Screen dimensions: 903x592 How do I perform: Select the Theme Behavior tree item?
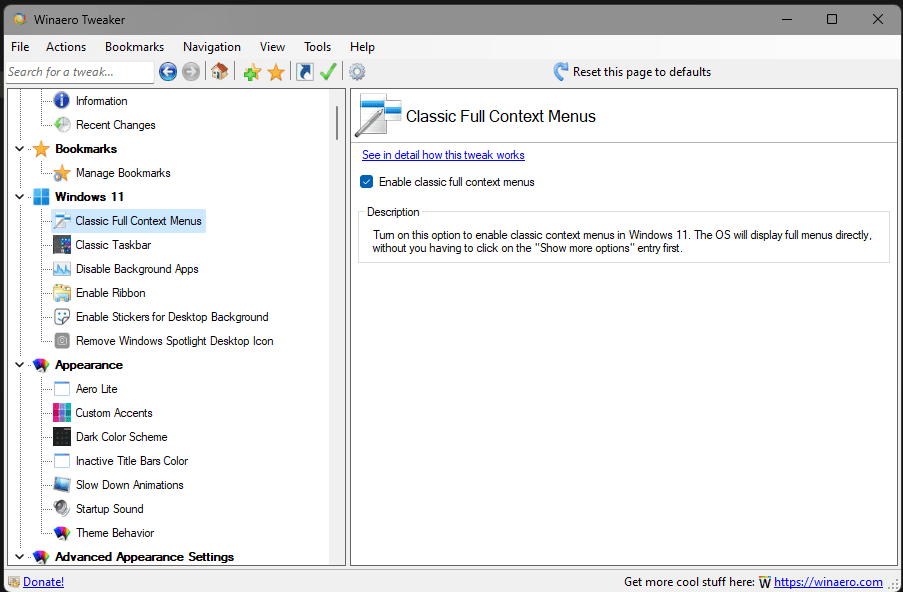115,533
